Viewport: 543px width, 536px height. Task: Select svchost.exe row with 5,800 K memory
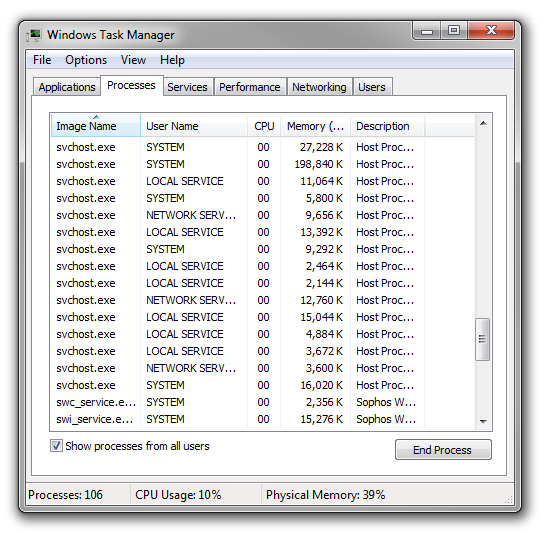point(262,198)
